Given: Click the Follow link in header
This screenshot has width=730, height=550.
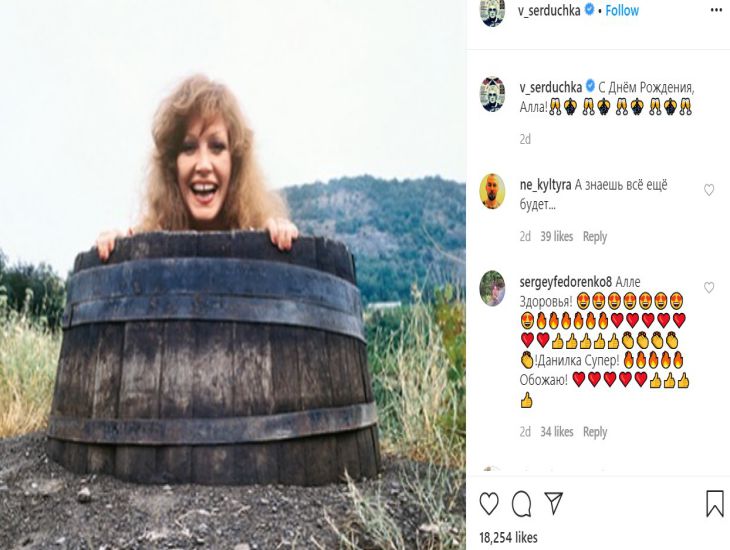Looking at the screenshot, I should point(622,10).
